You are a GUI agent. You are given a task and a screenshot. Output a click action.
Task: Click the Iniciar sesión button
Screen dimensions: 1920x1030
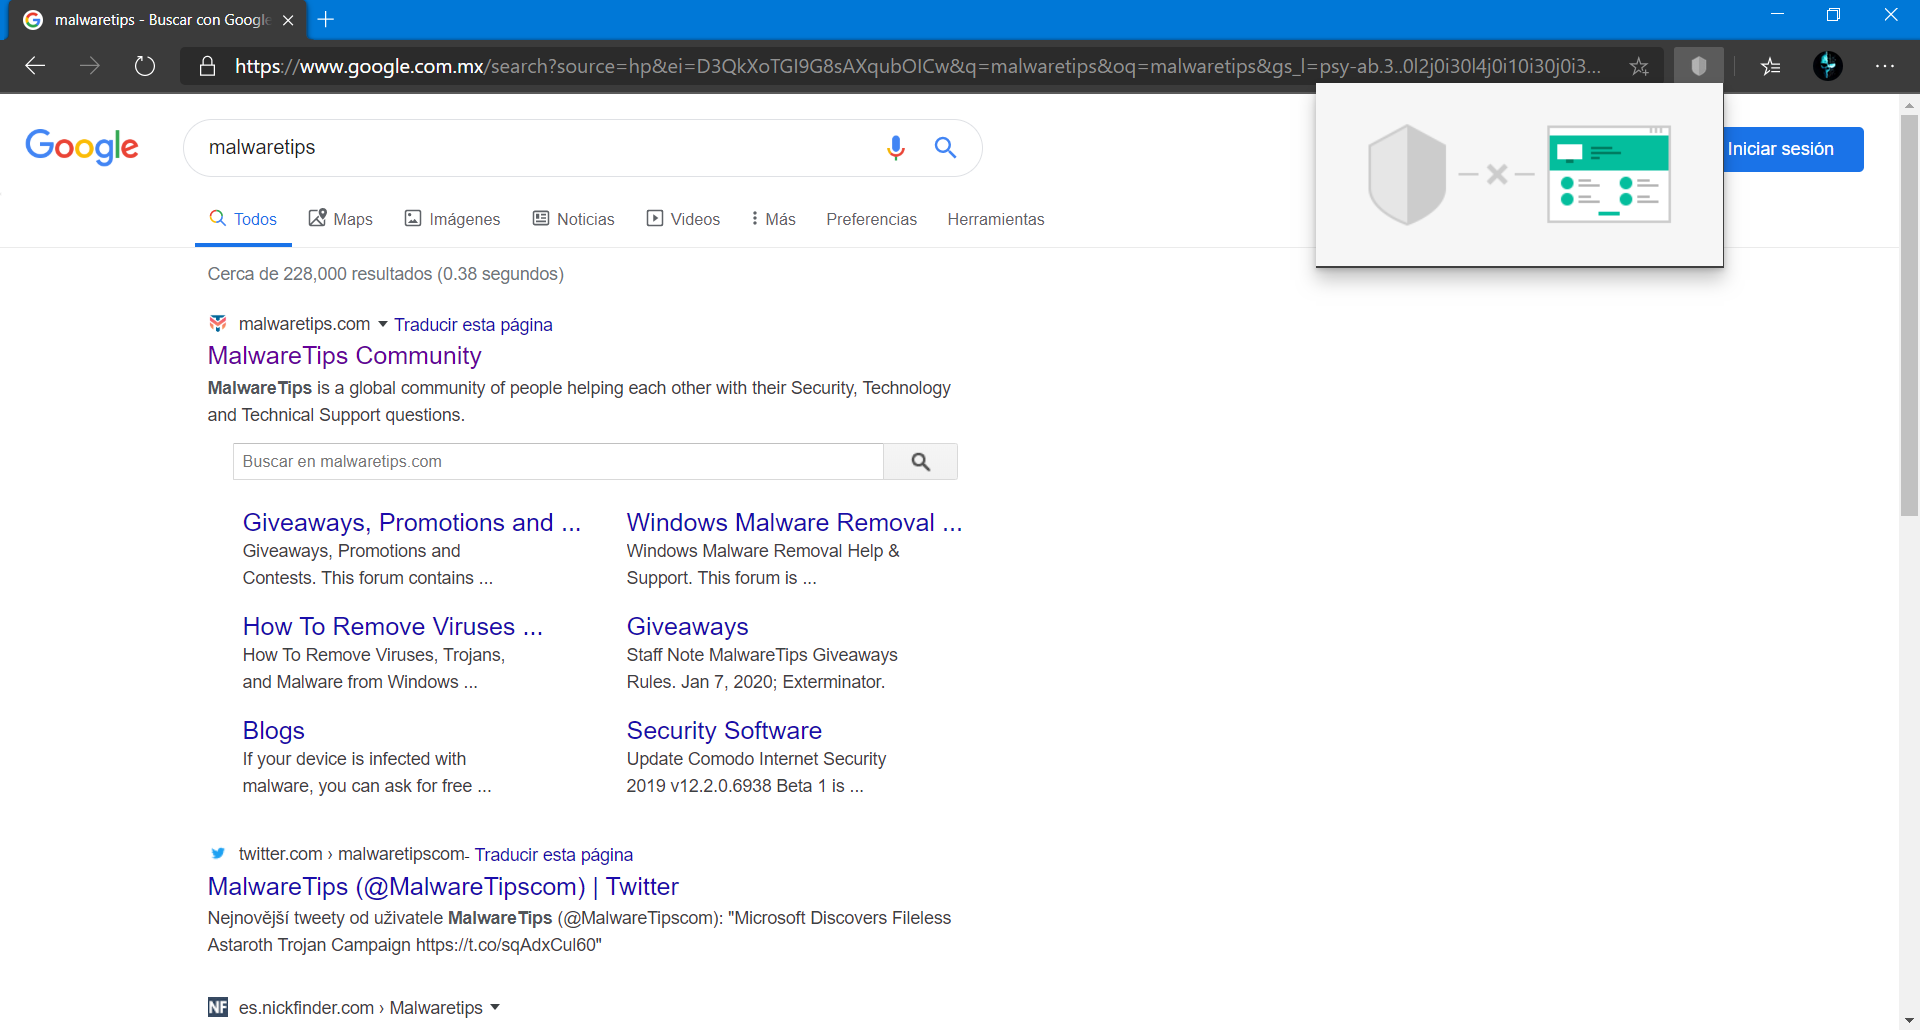tap(1792, 149)
